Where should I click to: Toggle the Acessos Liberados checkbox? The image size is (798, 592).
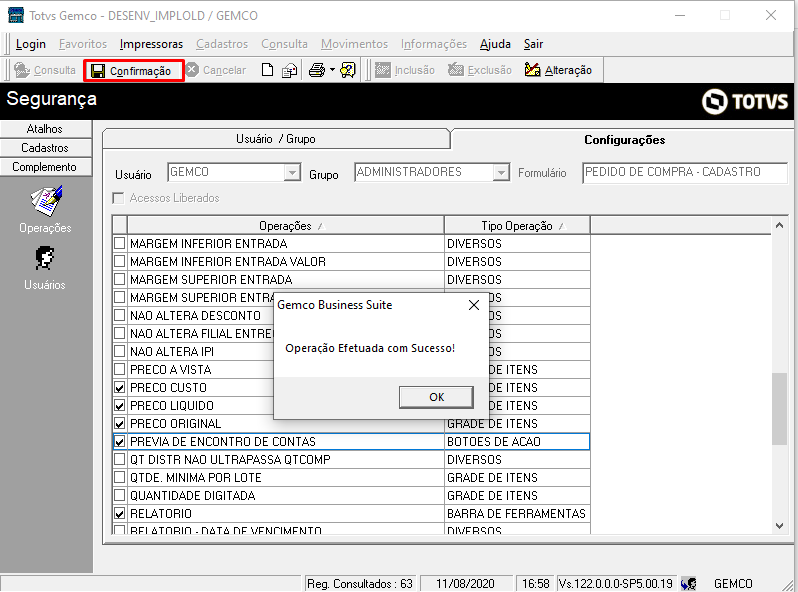coord(118,198)
